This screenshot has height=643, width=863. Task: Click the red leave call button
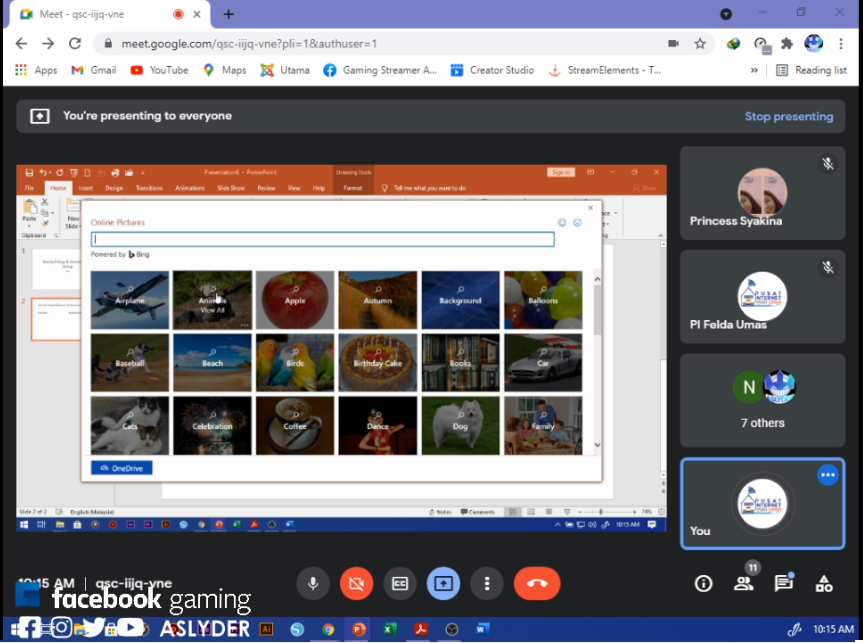coord(537,583)
